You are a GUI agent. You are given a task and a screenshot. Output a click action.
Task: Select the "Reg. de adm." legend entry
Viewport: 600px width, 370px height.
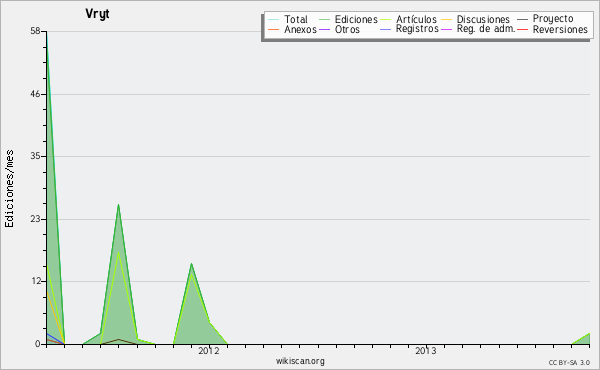[x=486, y=29]
